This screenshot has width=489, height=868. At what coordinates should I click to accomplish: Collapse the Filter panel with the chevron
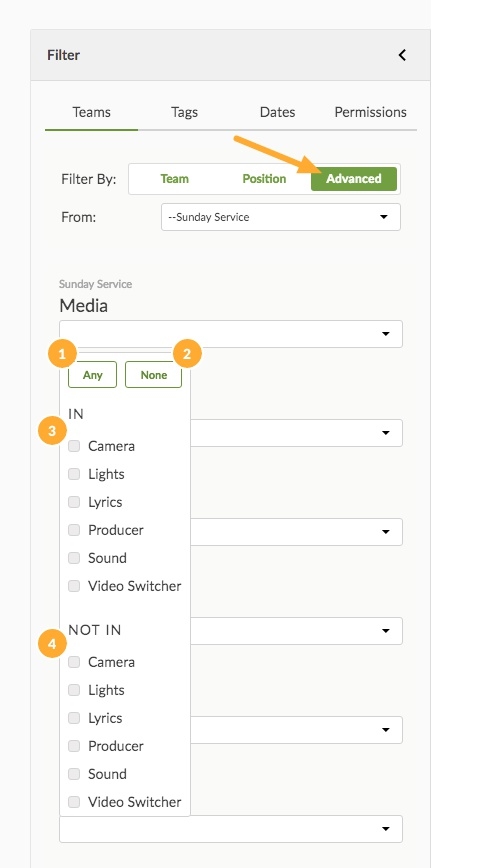click(x=402, y=55)
